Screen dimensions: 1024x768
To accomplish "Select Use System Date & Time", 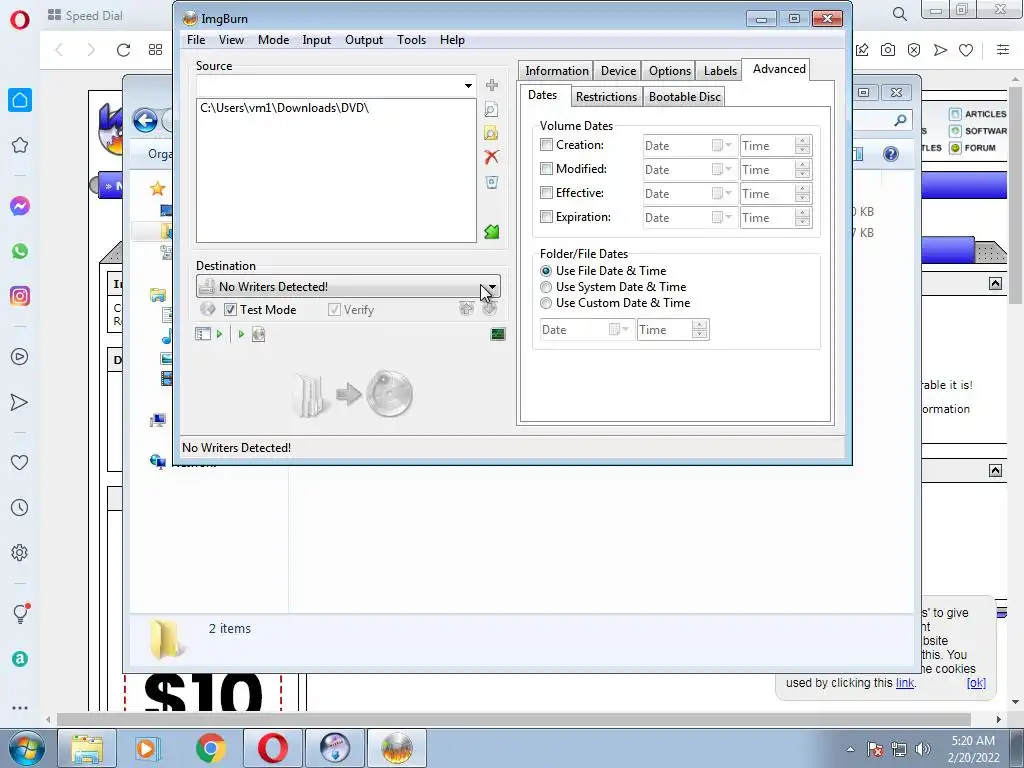I will click(x=546, y=287).
